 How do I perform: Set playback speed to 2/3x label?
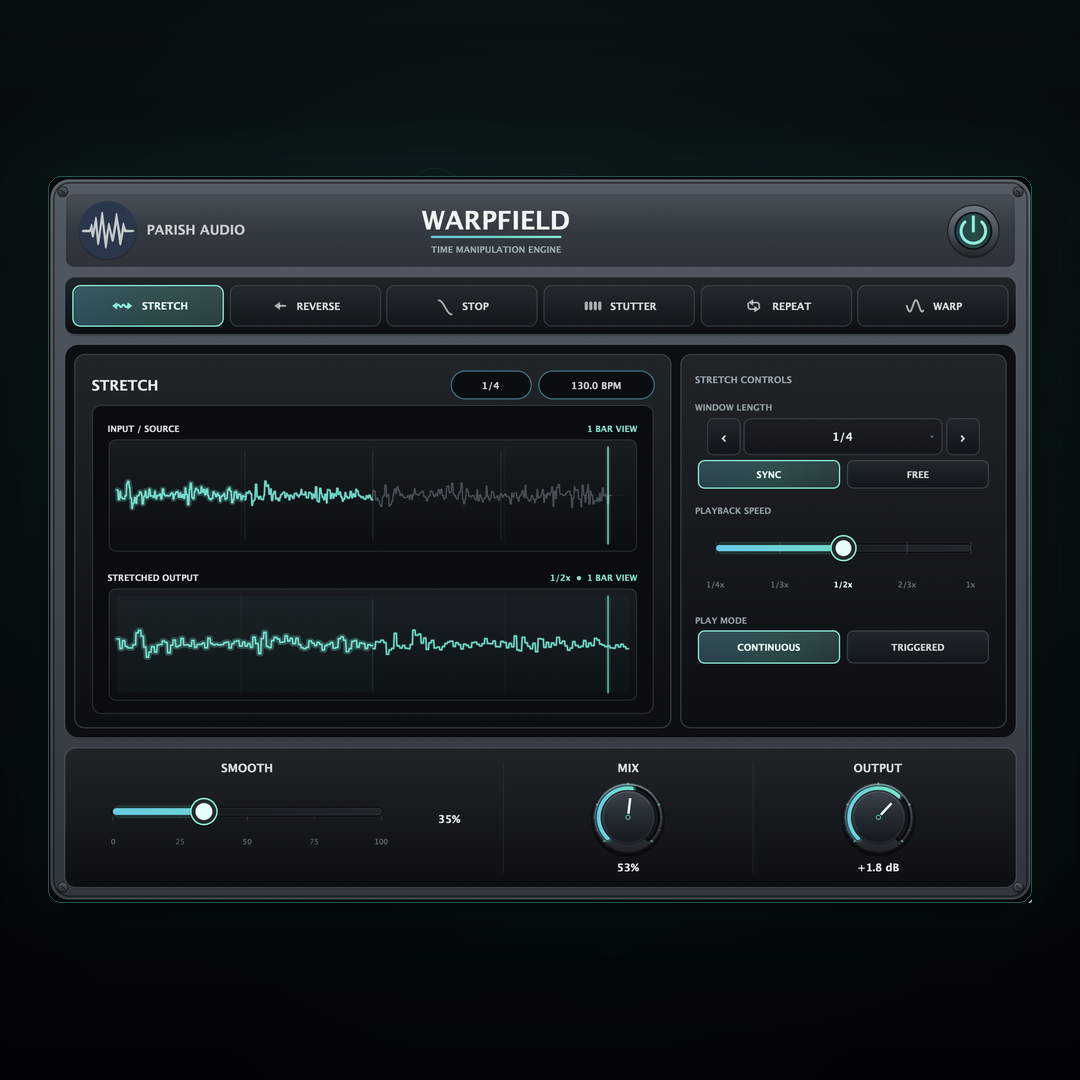(906, 585)
